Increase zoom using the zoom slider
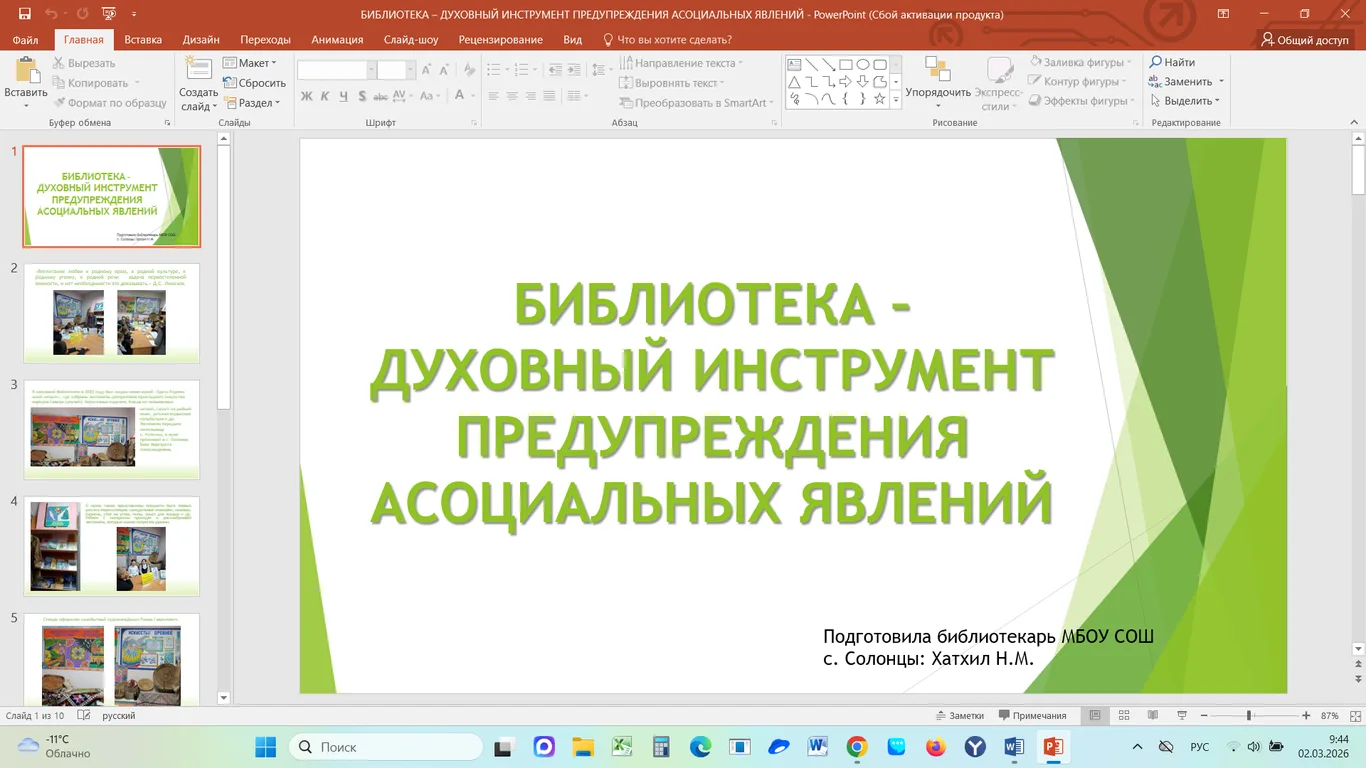The image size is (1366, 768). pyautogui.click(x=1307, y=715)
